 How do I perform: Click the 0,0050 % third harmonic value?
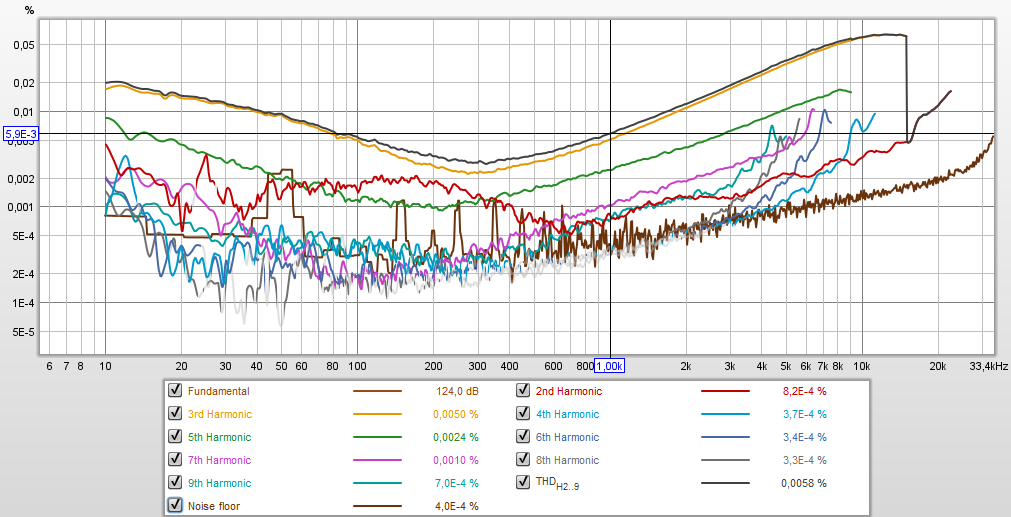click(456, 415)
